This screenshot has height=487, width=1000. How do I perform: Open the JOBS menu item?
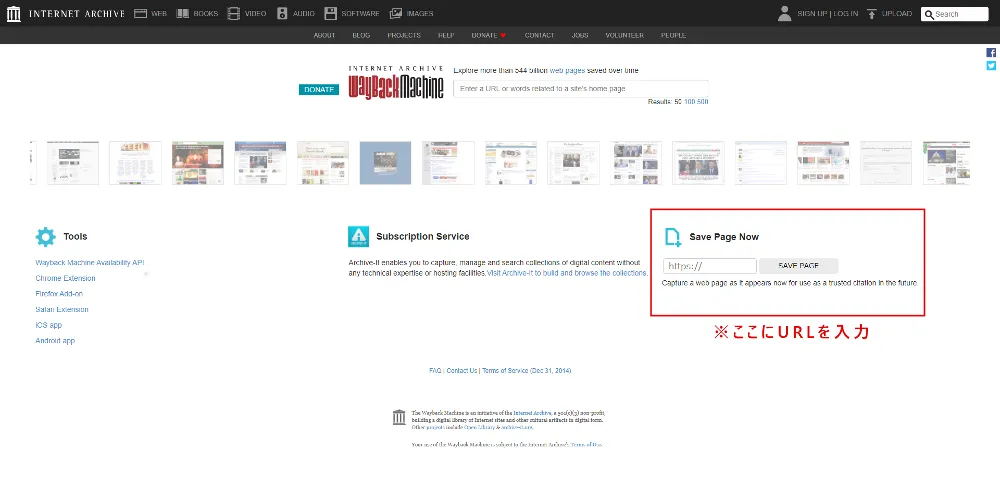(x=580, y=36)
